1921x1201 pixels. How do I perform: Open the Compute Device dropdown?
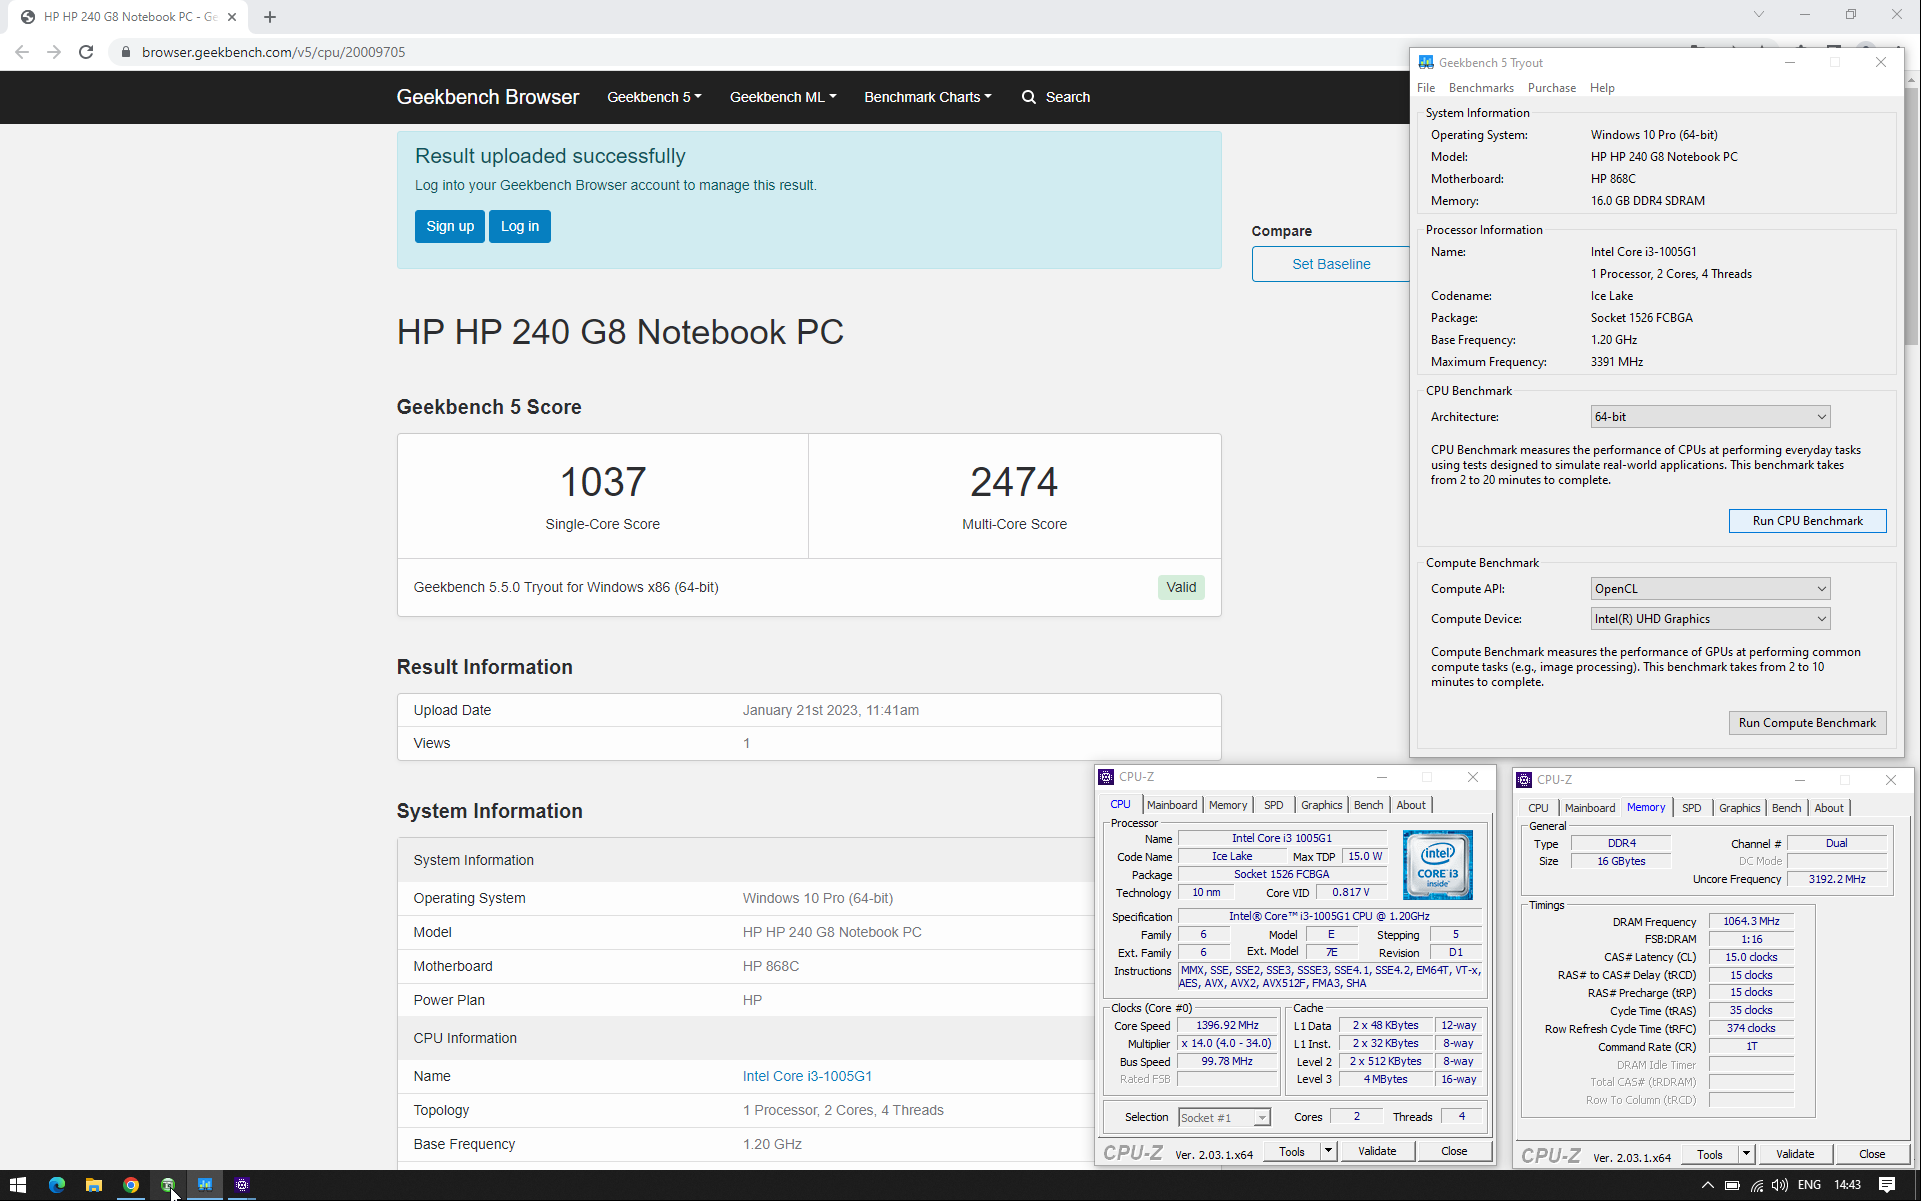(1710, 619)
